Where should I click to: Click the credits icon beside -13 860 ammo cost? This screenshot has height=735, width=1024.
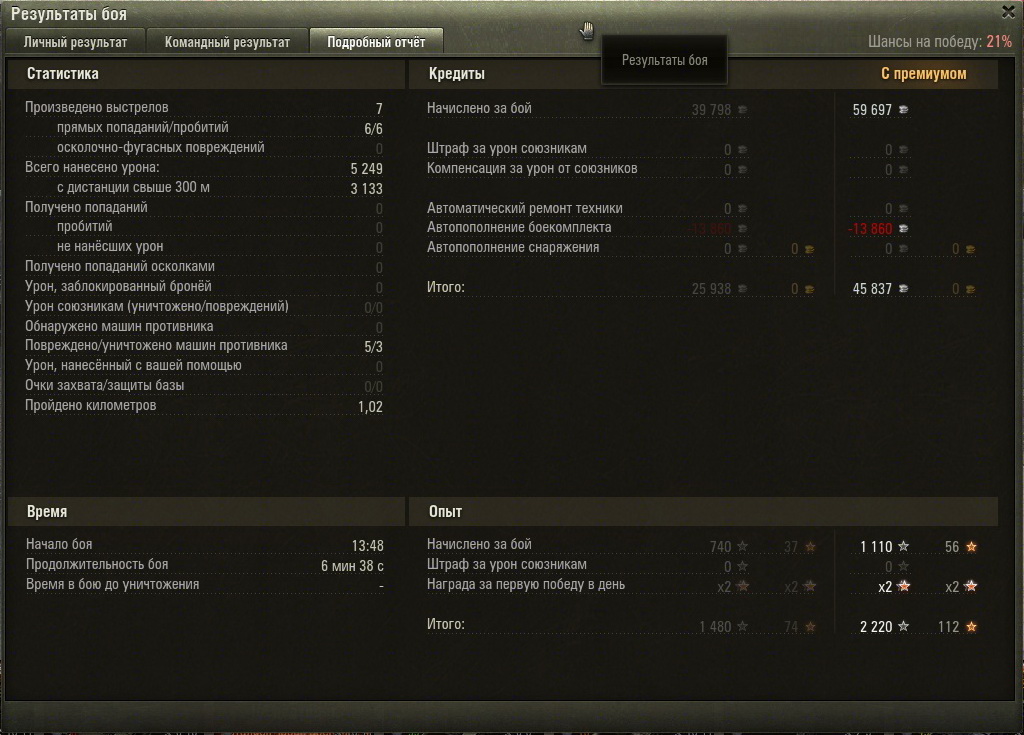(904, 229)
